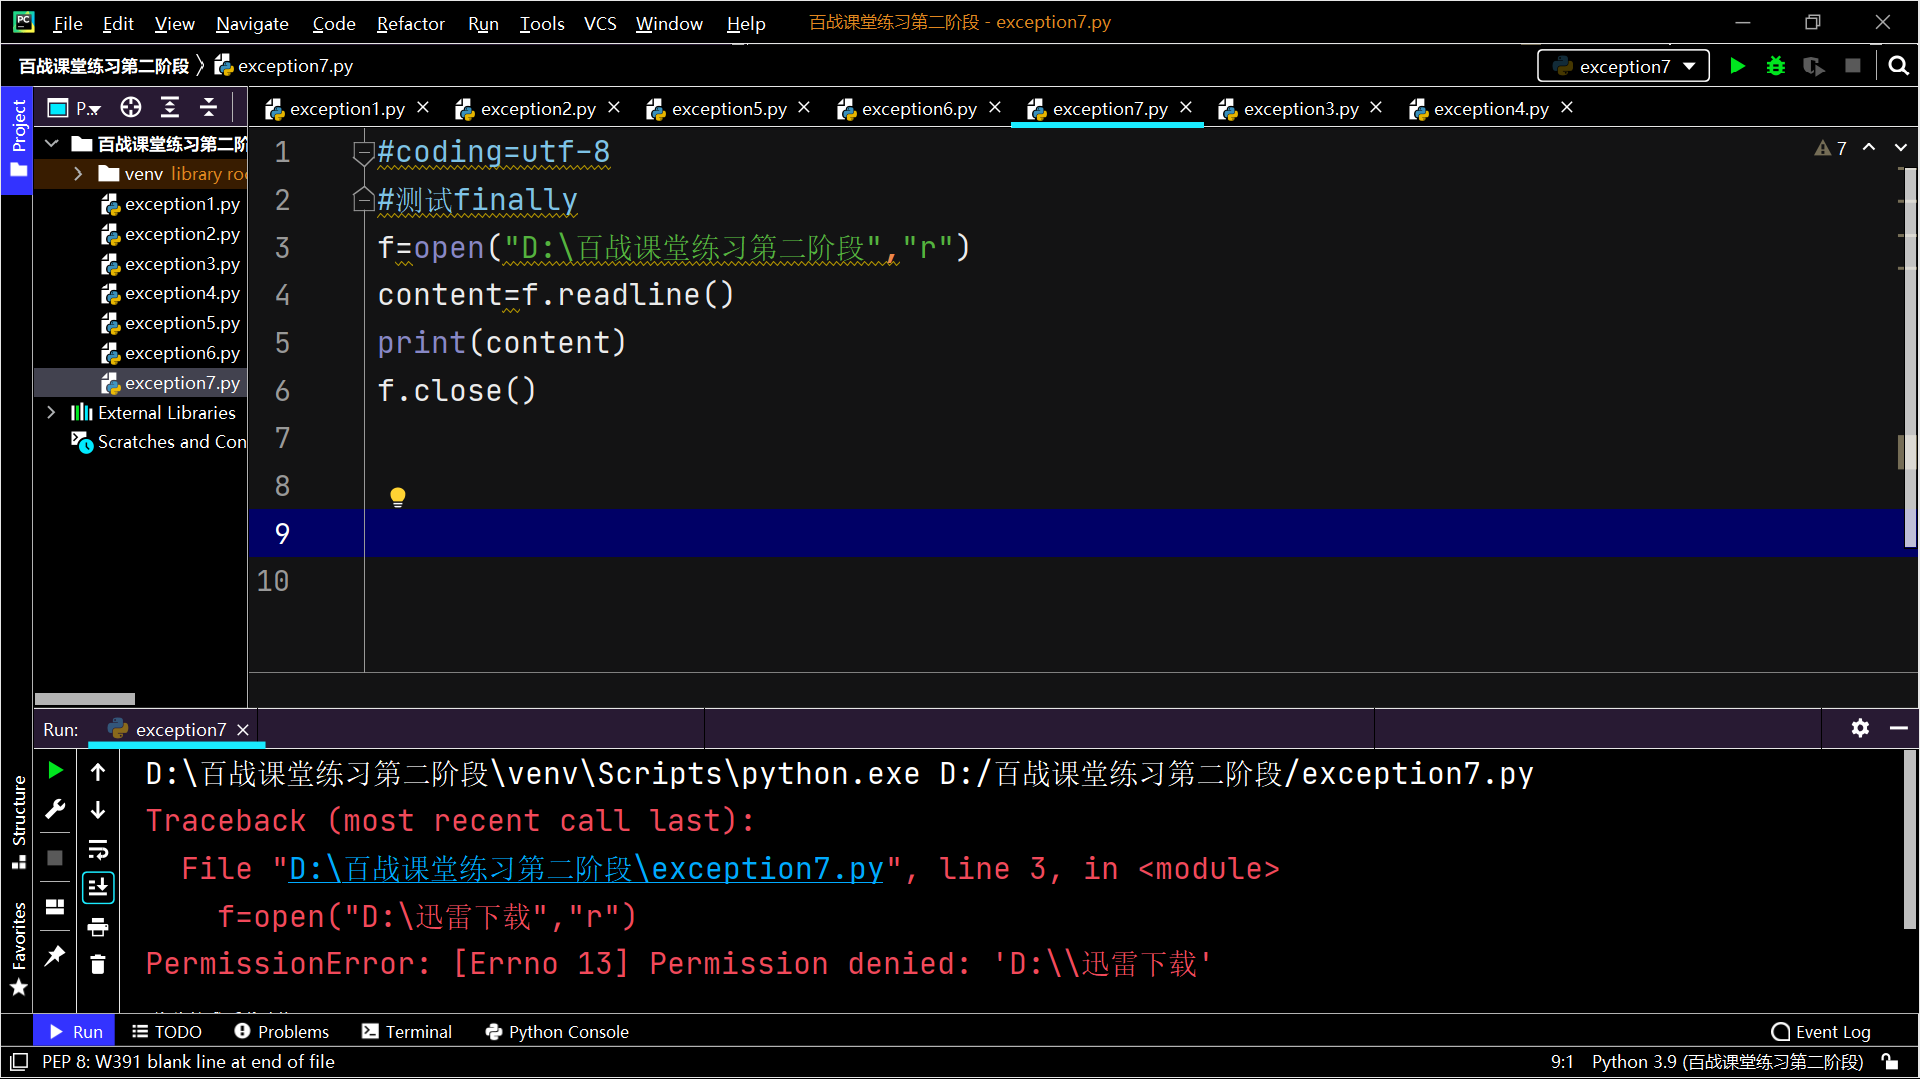1920x1079 pixels.
Task: Open the TODO tool window
Action: [x=167, y=1031]
